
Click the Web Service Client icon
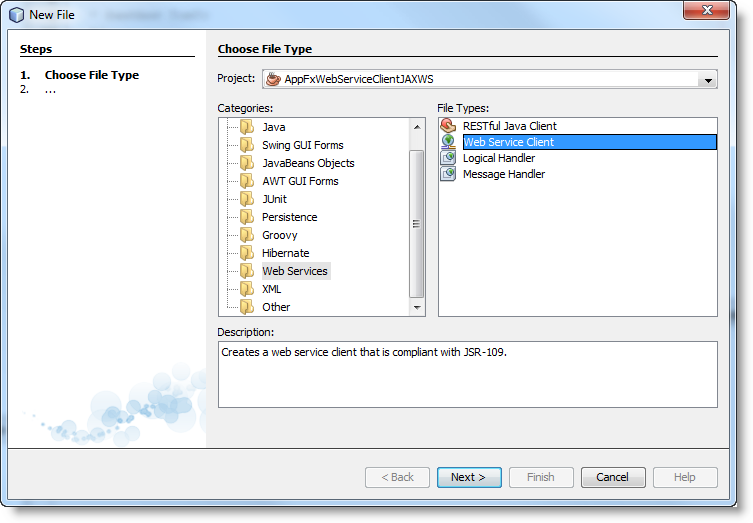(448, 142)
